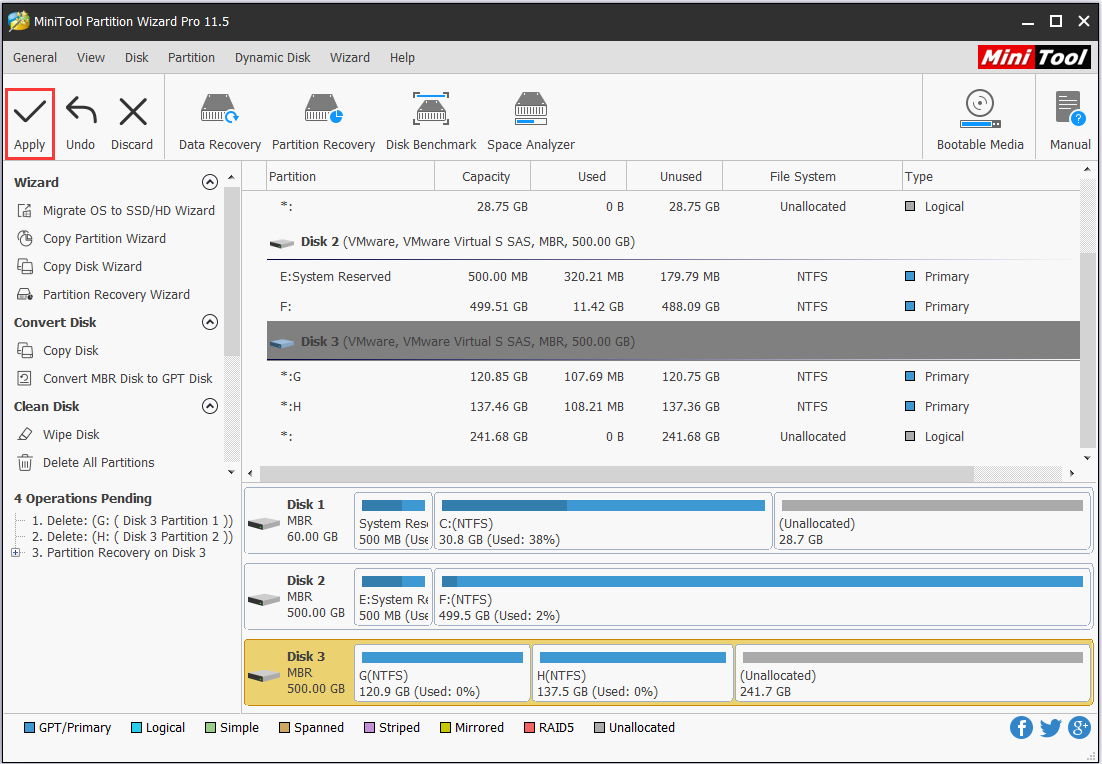Sort the list by the Type column header
Screen dimensions: 1102x764
pos(991,176)
